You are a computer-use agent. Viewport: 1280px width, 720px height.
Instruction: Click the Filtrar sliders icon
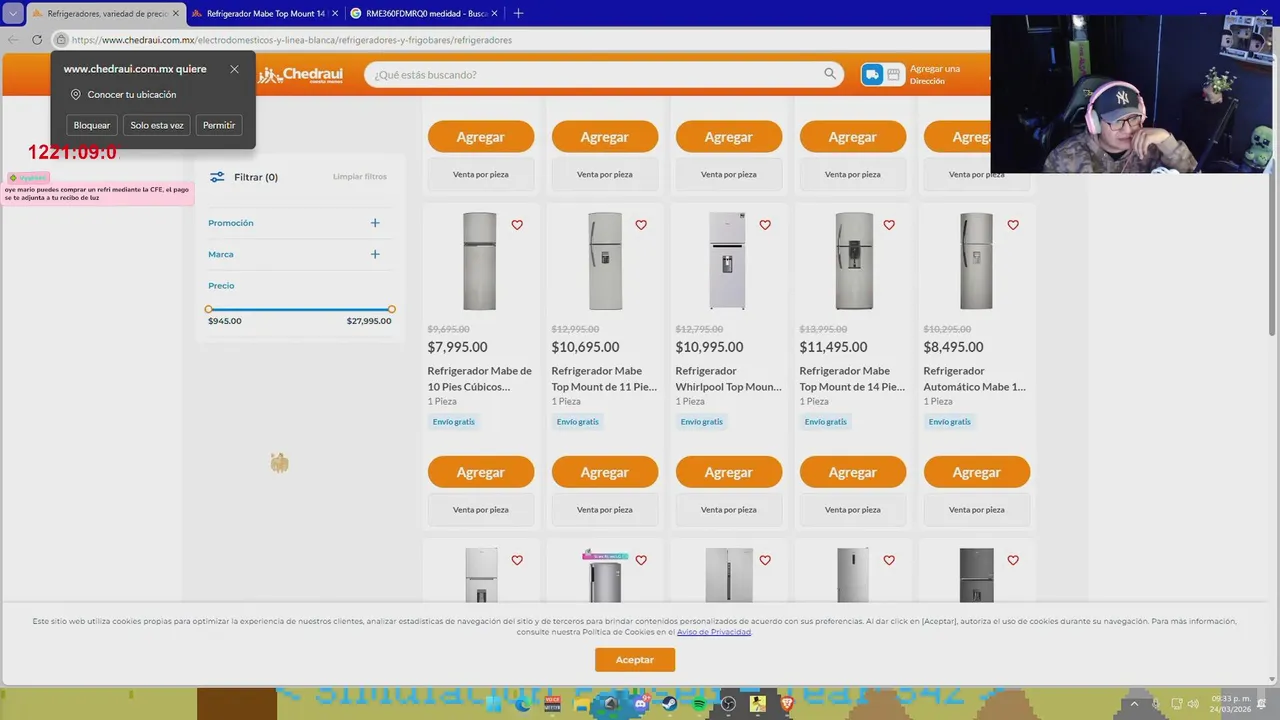tap(217, 177)
